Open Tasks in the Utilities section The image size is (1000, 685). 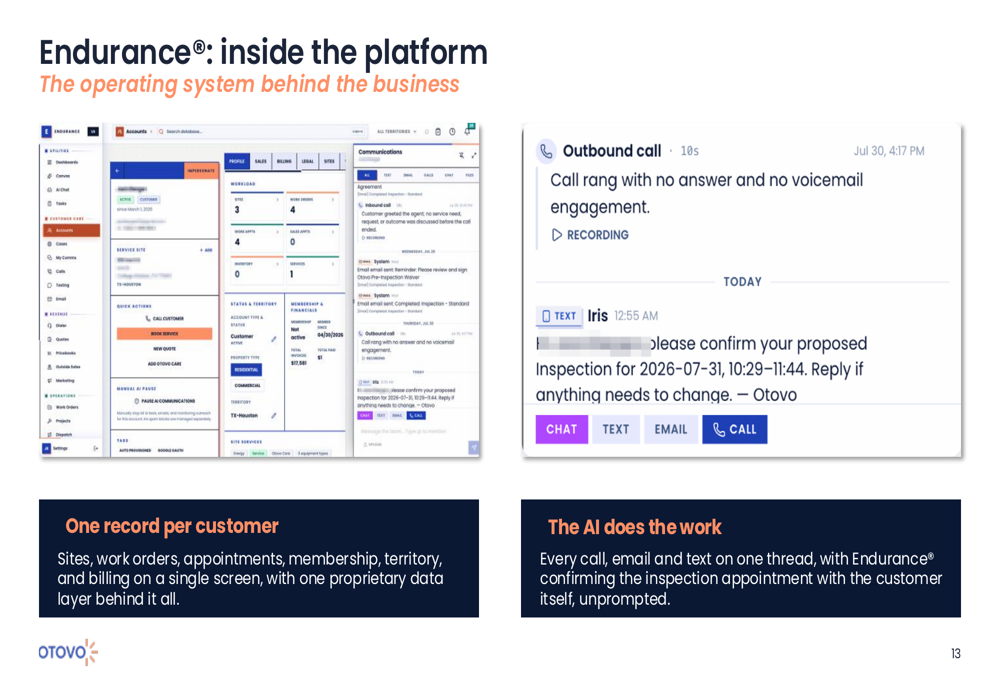click(x=57, y=204)
